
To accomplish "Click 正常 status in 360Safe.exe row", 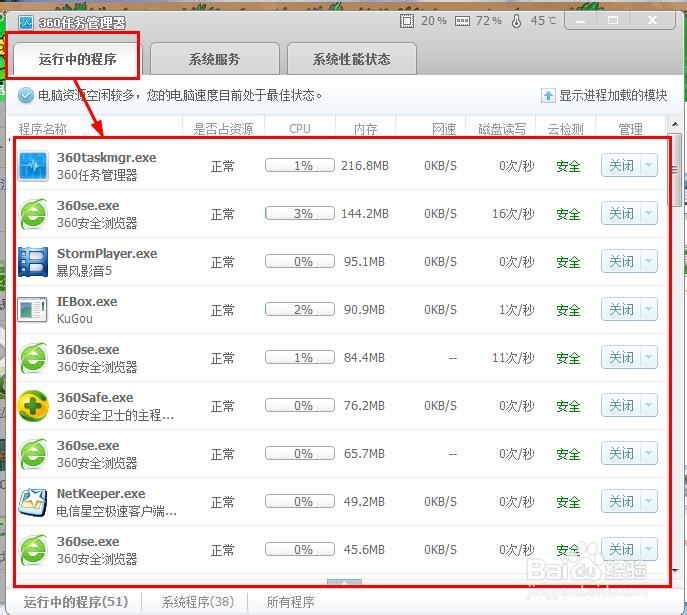I will click(x=223, y=406).
